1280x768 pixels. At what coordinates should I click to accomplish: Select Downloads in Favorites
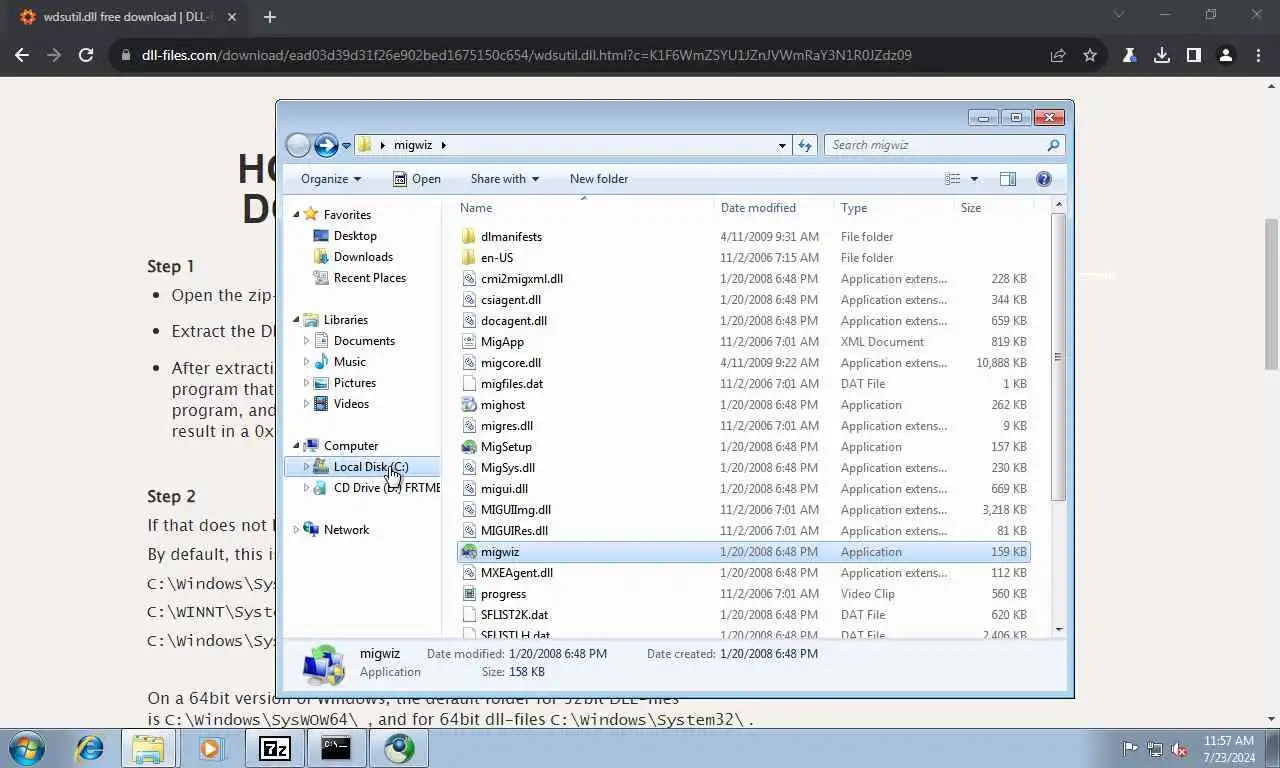tap(363, 257)
